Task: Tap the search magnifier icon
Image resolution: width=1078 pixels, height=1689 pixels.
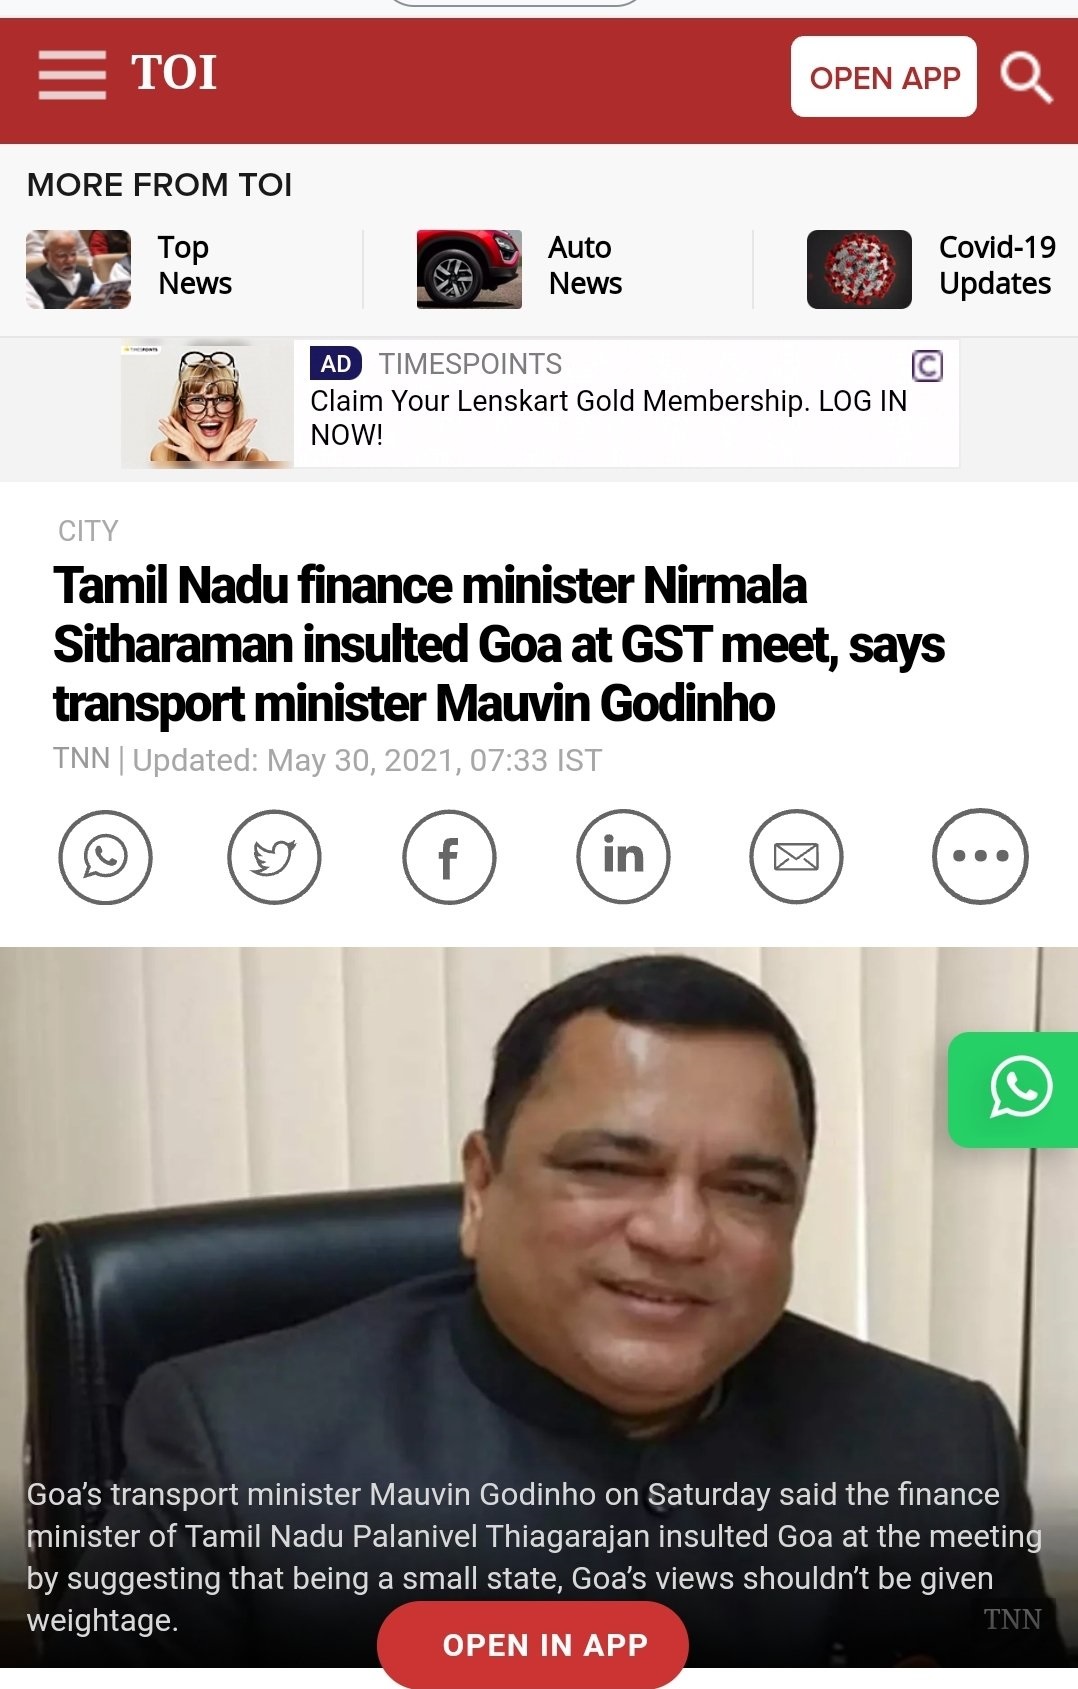Action: tap(1027, 77)
